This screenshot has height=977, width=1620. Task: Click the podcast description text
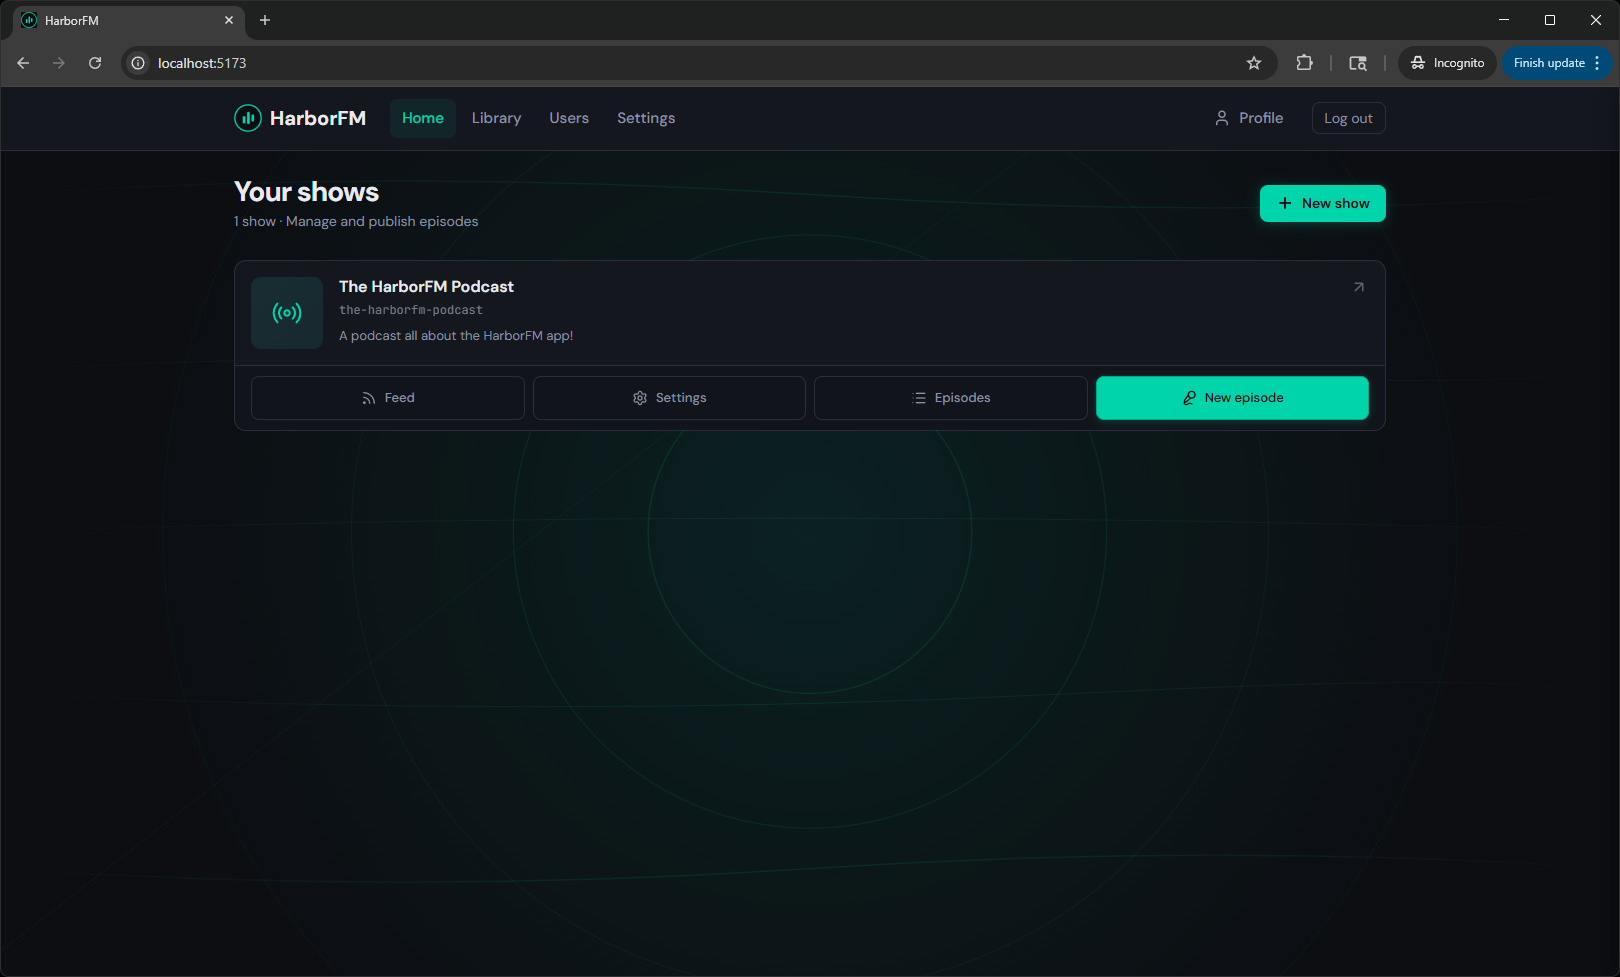456,336
